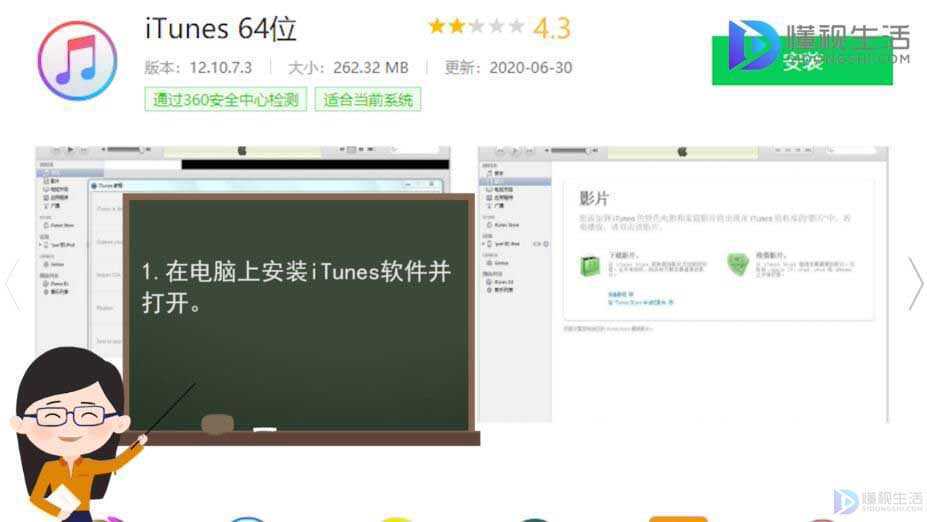Screen dimensions: 927x522
Task: Click the version text 12.10.7.3
Action: (x=221, y=67)
